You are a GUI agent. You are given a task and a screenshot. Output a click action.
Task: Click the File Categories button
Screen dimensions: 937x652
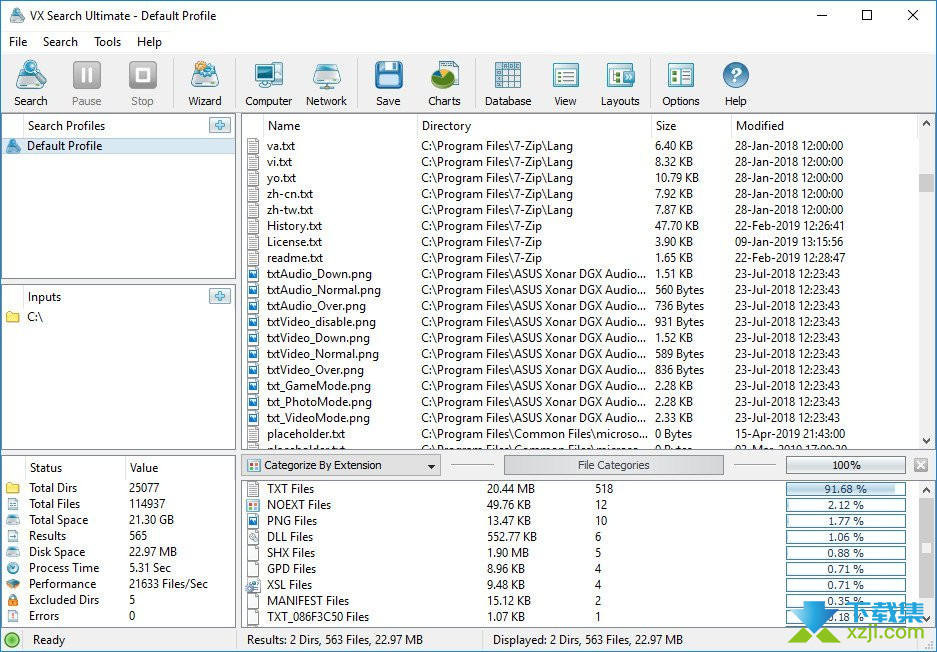tap(614, 465)
